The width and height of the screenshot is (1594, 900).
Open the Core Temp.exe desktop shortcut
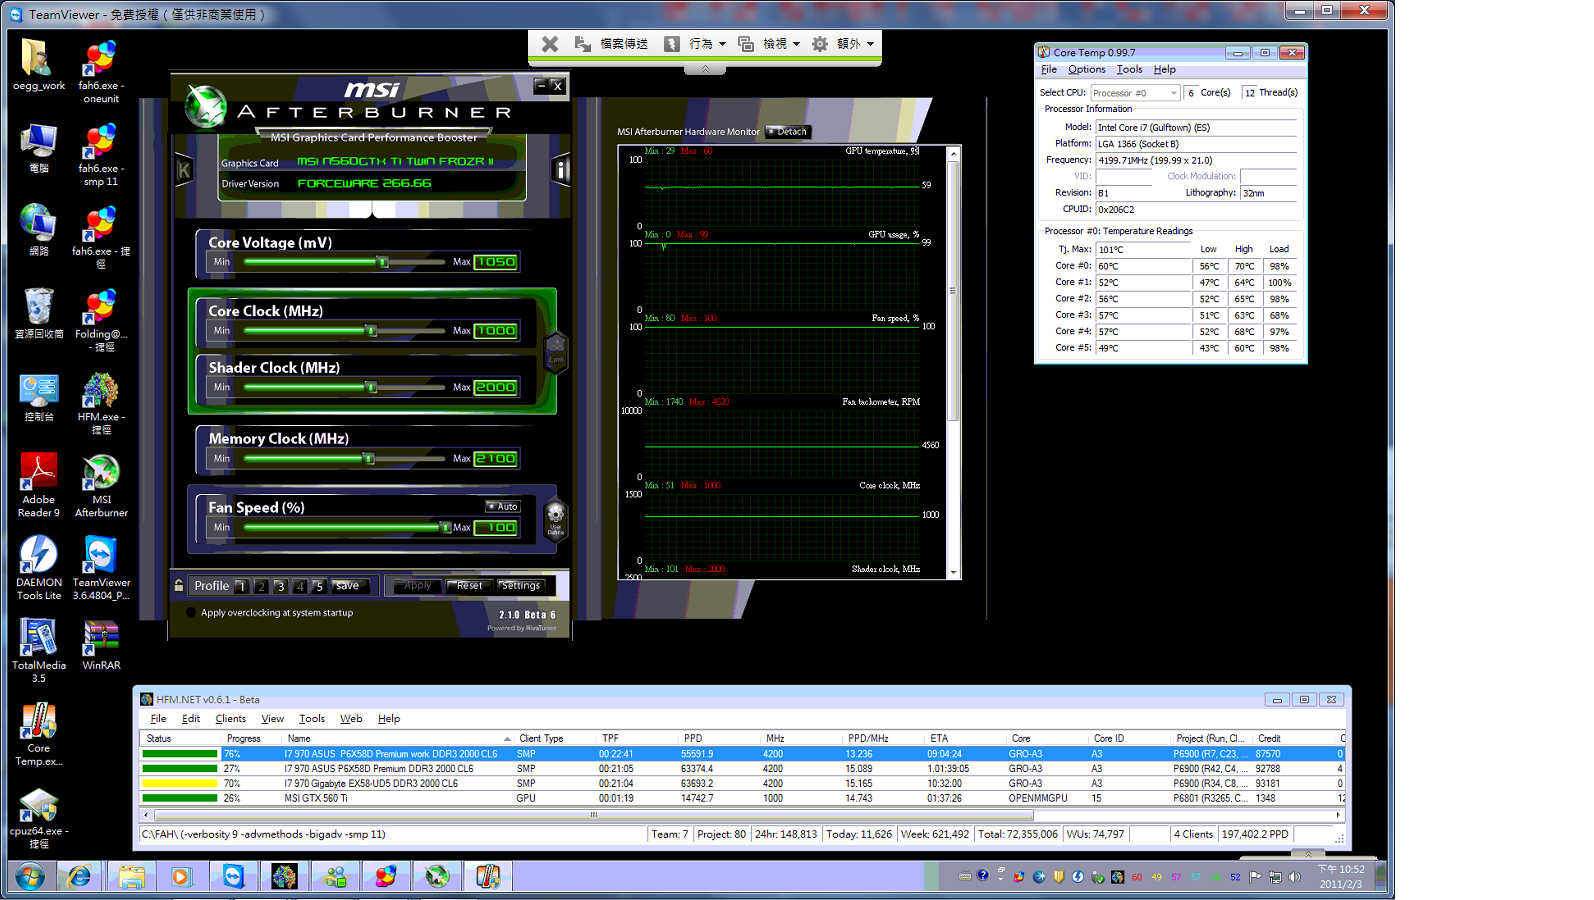(39, 735)
